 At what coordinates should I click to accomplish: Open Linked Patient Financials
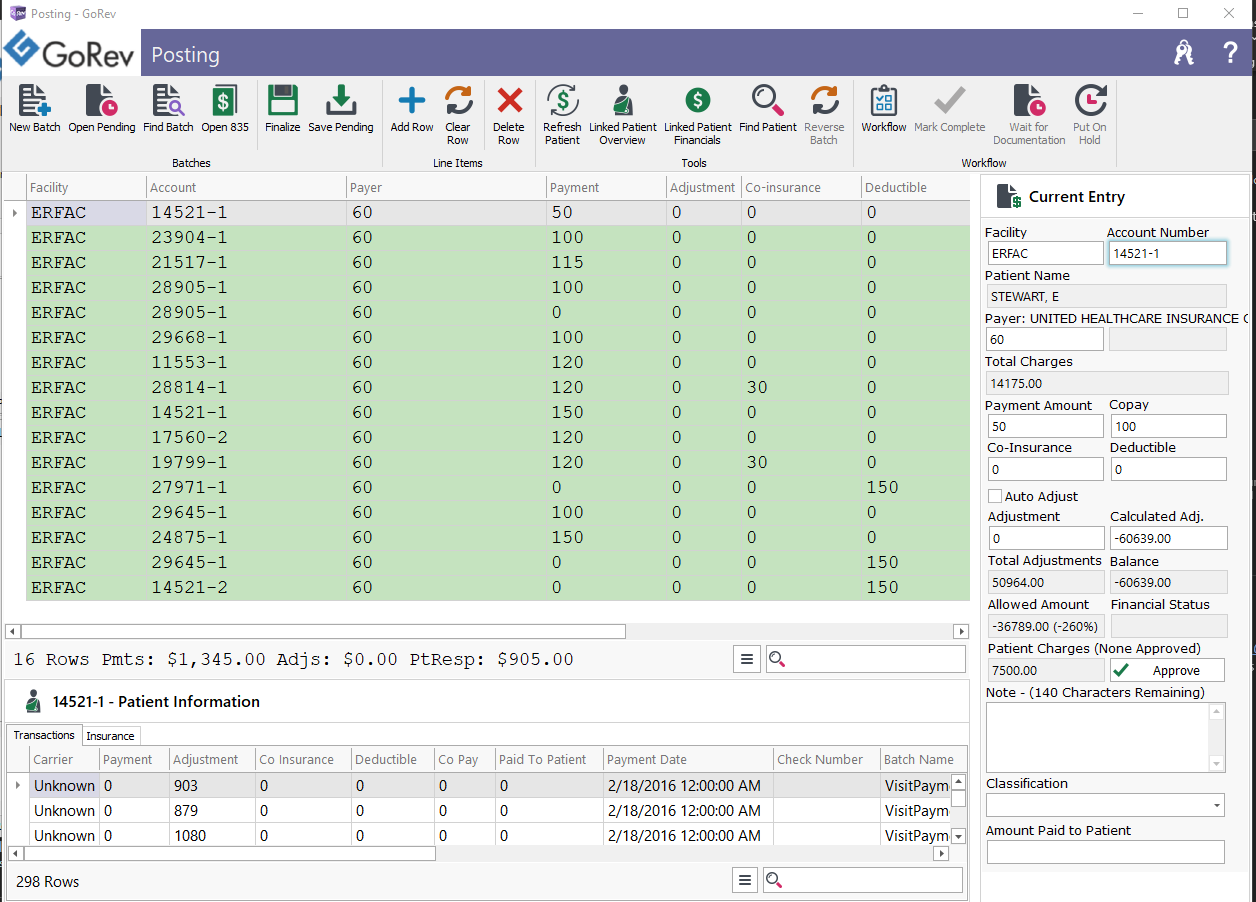click(698, 101)
